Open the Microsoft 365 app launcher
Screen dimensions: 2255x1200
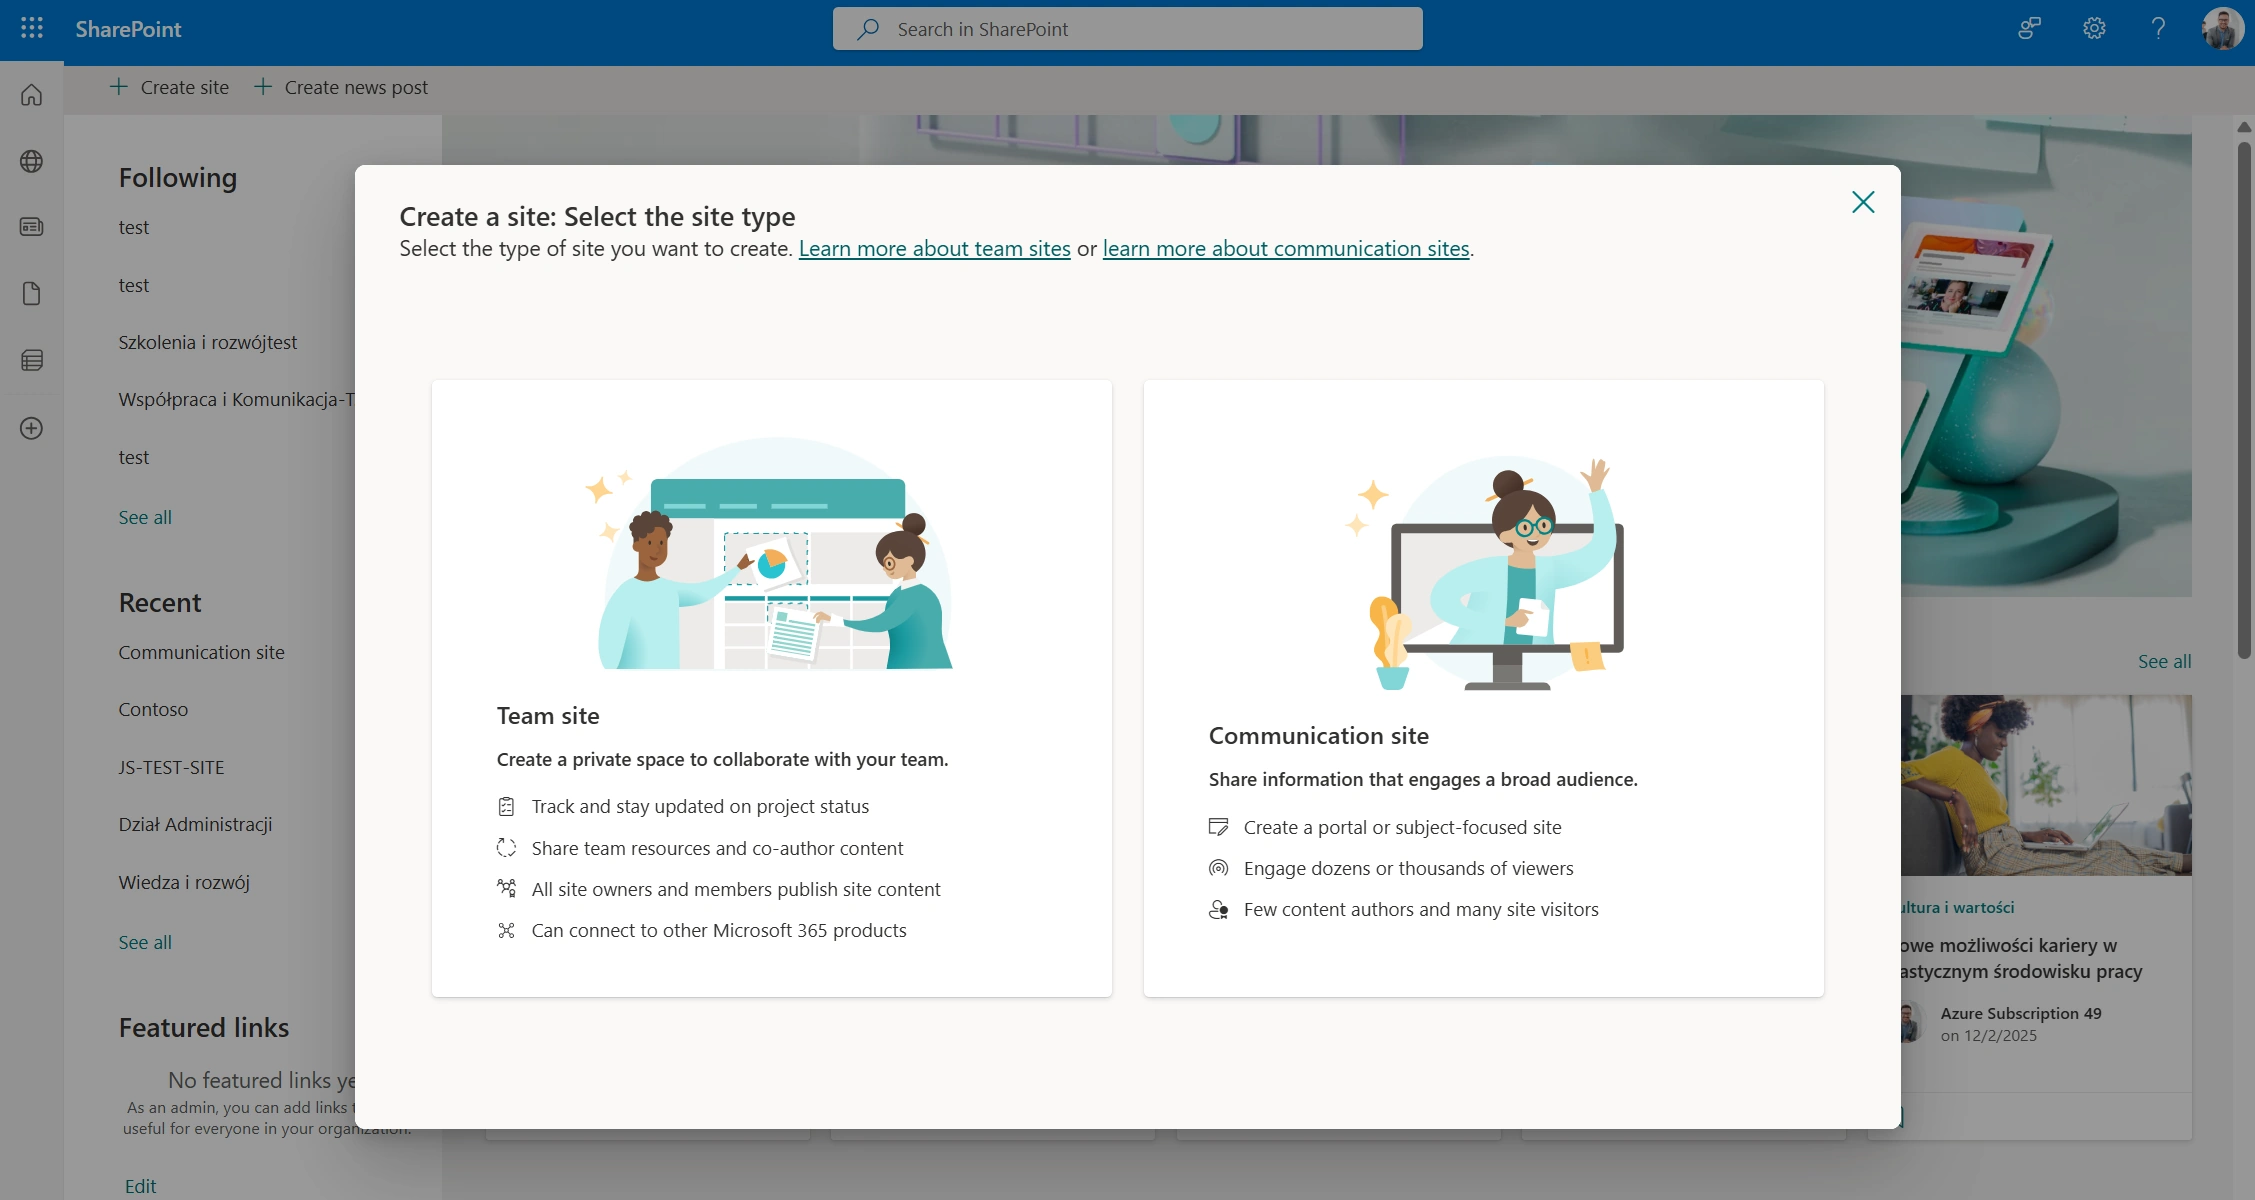click(31, 28)
